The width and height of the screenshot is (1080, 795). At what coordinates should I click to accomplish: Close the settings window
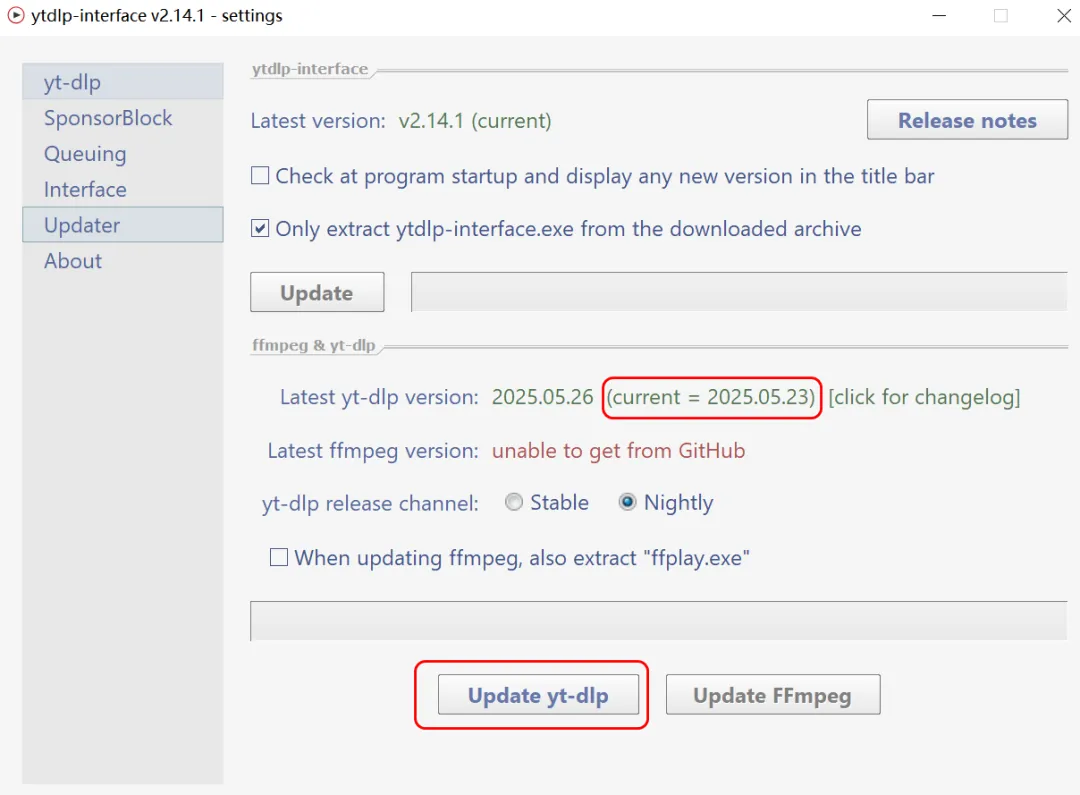(1063, 15)
